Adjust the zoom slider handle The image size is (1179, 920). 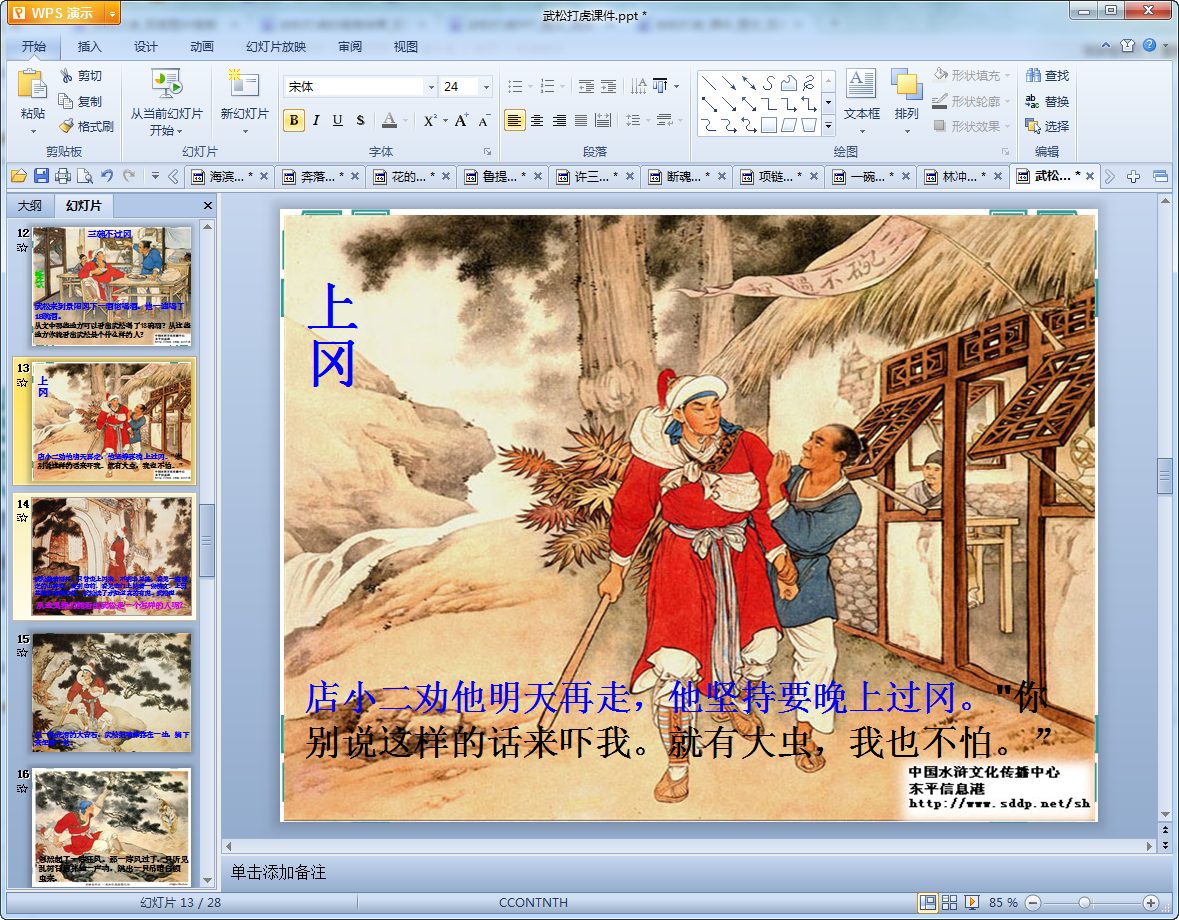(1084, 902)
